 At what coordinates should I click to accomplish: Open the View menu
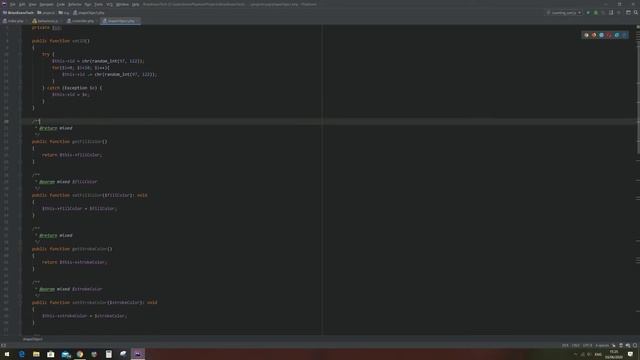[32, 4]
